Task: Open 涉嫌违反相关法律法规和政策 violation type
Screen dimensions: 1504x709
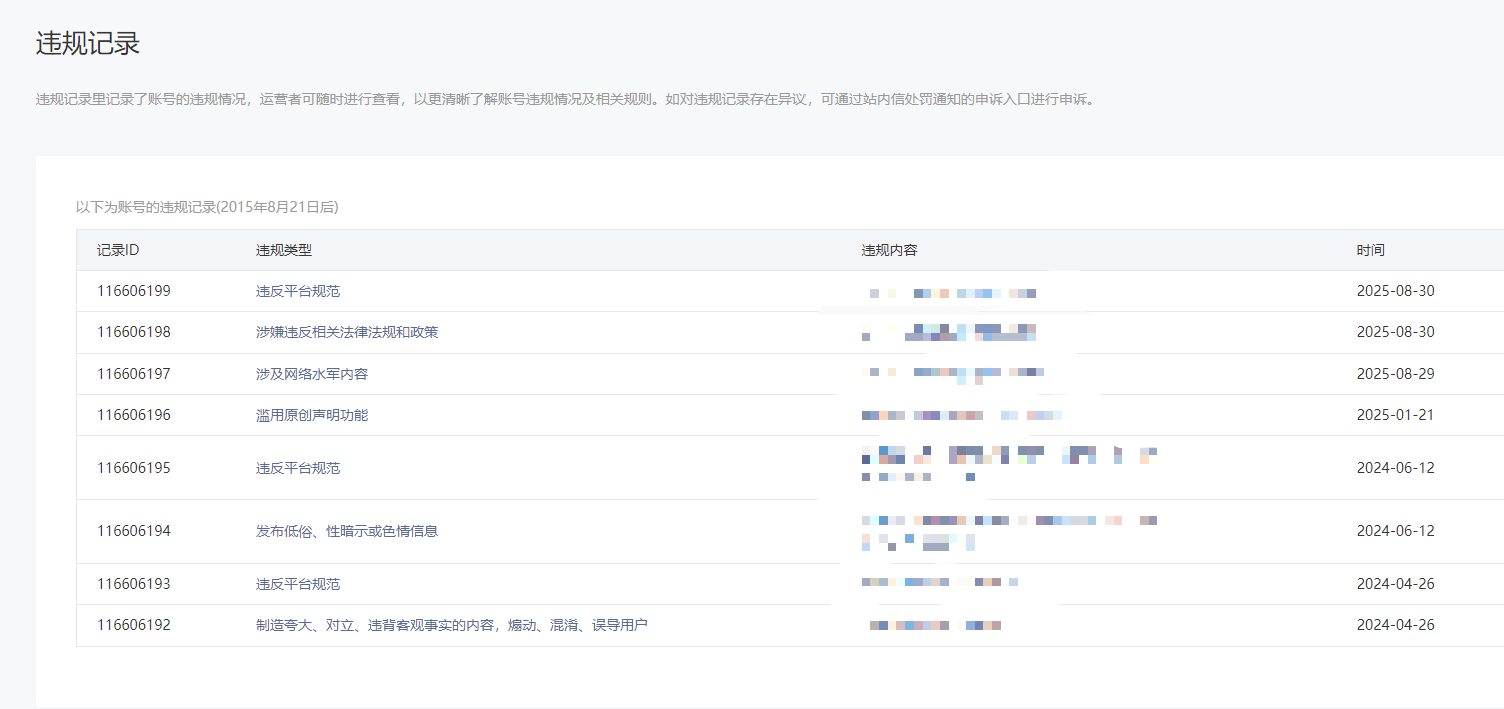Action: (347, 332)
